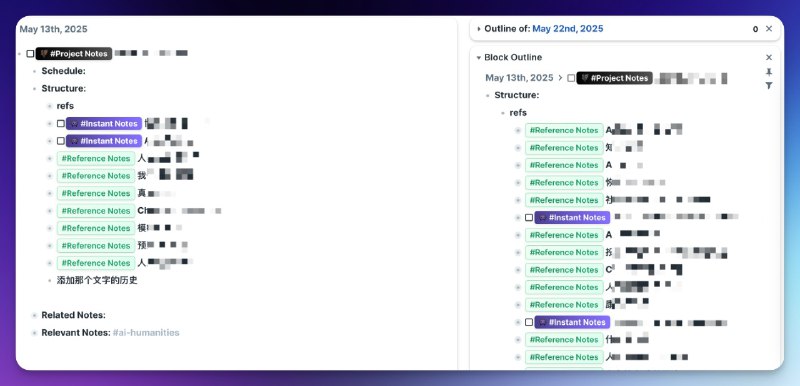Screen dimensions: 800x386
Task: Click the May 13th, 2025 page title
Action: pyautogui.click(x=54, y=29)
